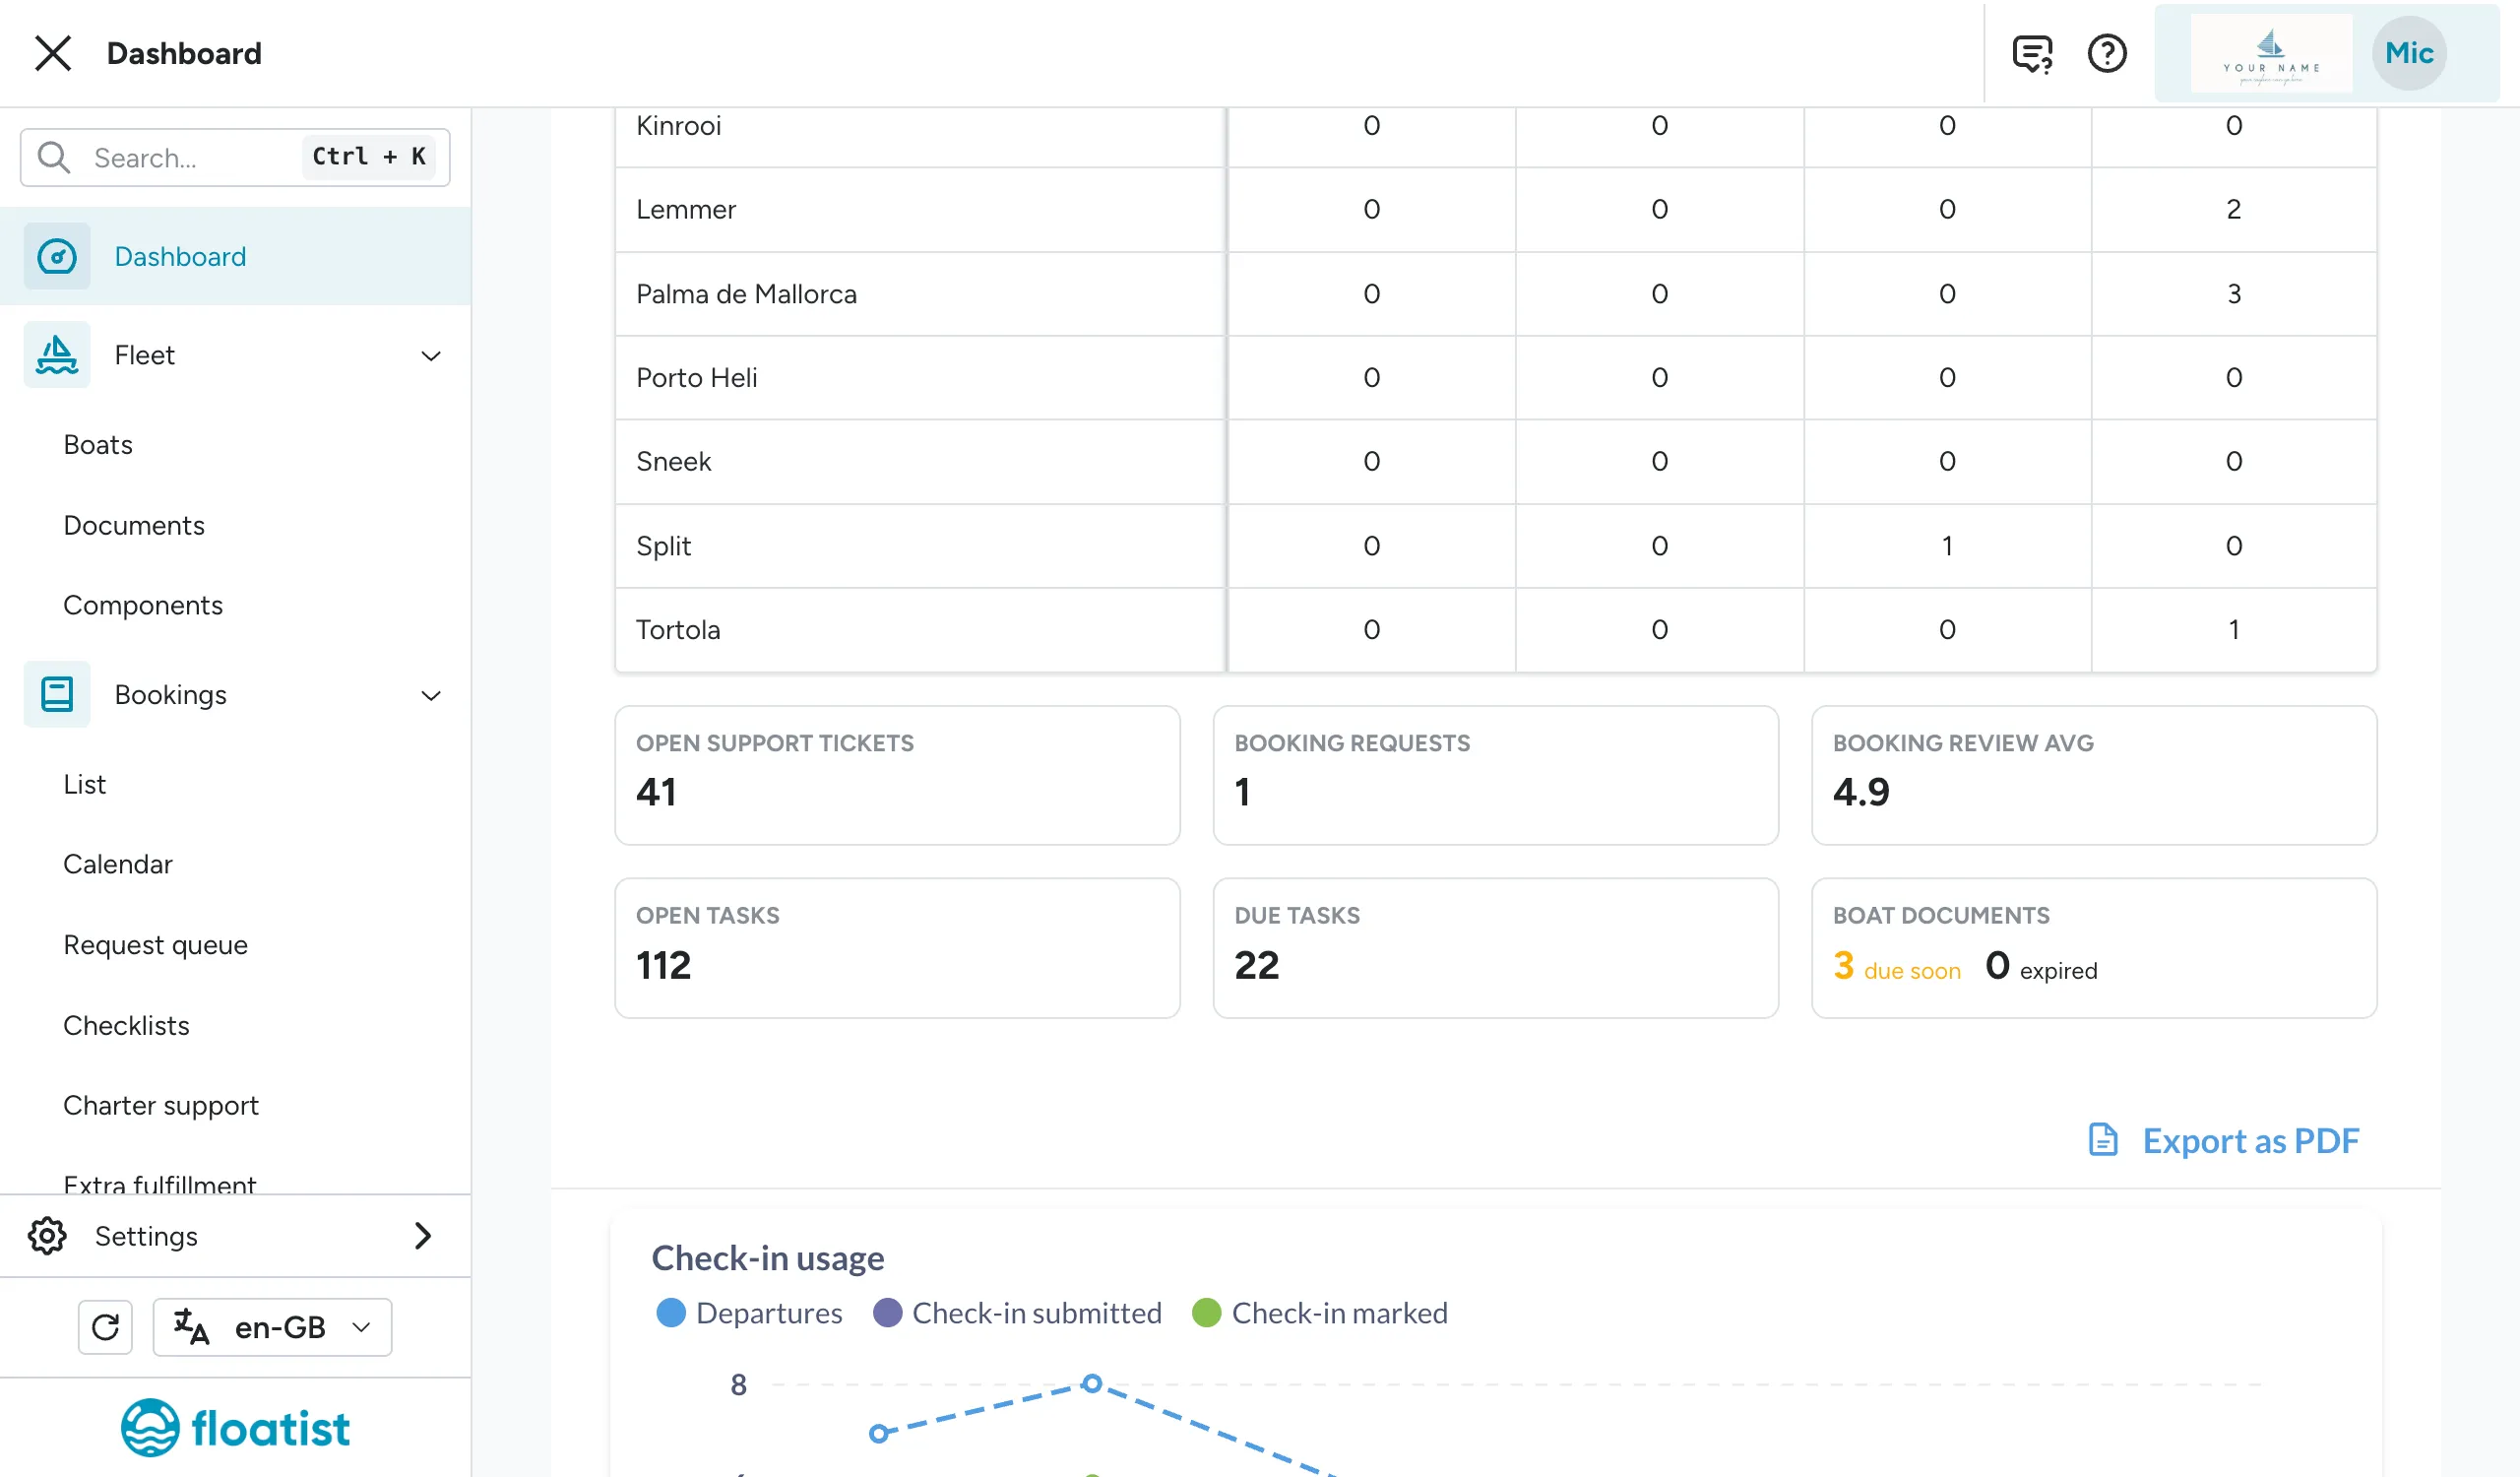Viewport: 2520px width, 1477px height.
Task: Focus the Search input field
Action: click(x=235, y=157)
